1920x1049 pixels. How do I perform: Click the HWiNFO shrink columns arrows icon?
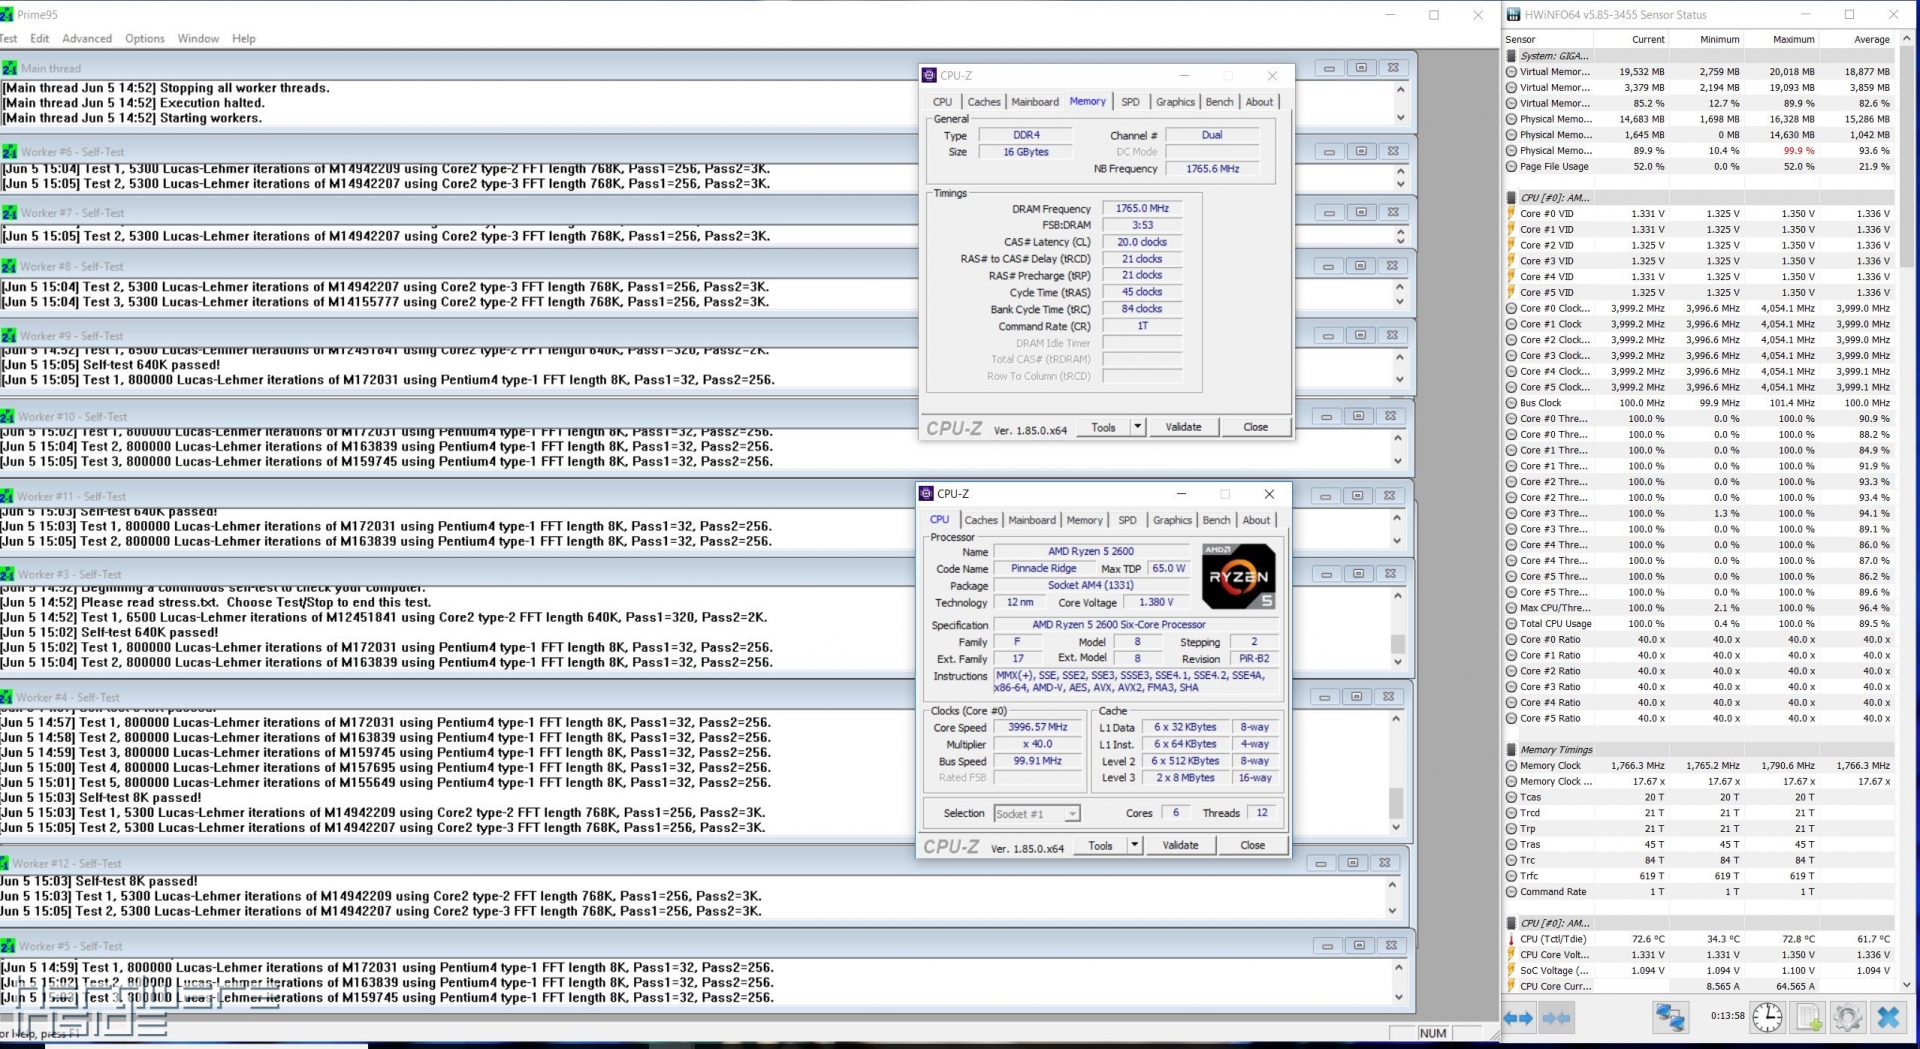coord(1556,1018)
